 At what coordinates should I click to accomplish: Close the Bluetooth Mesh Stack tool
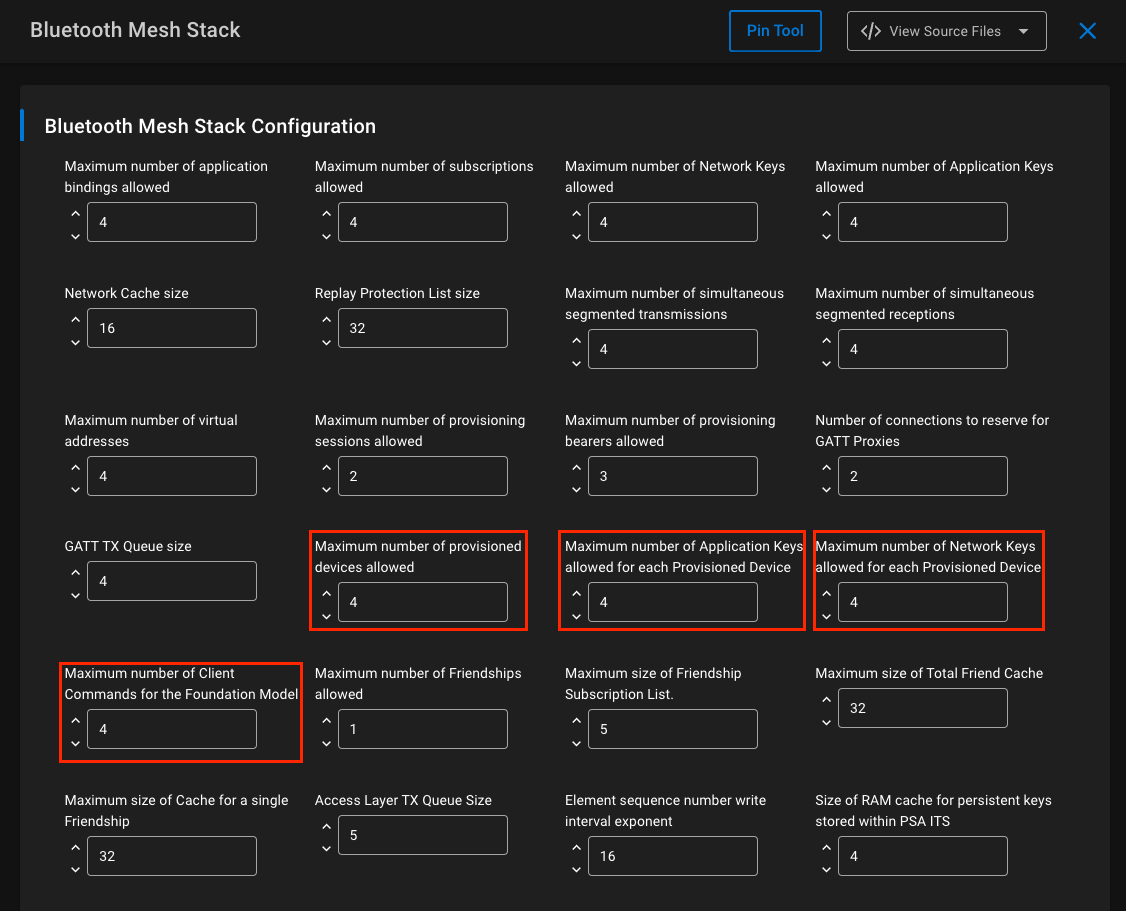(1087, 30)
